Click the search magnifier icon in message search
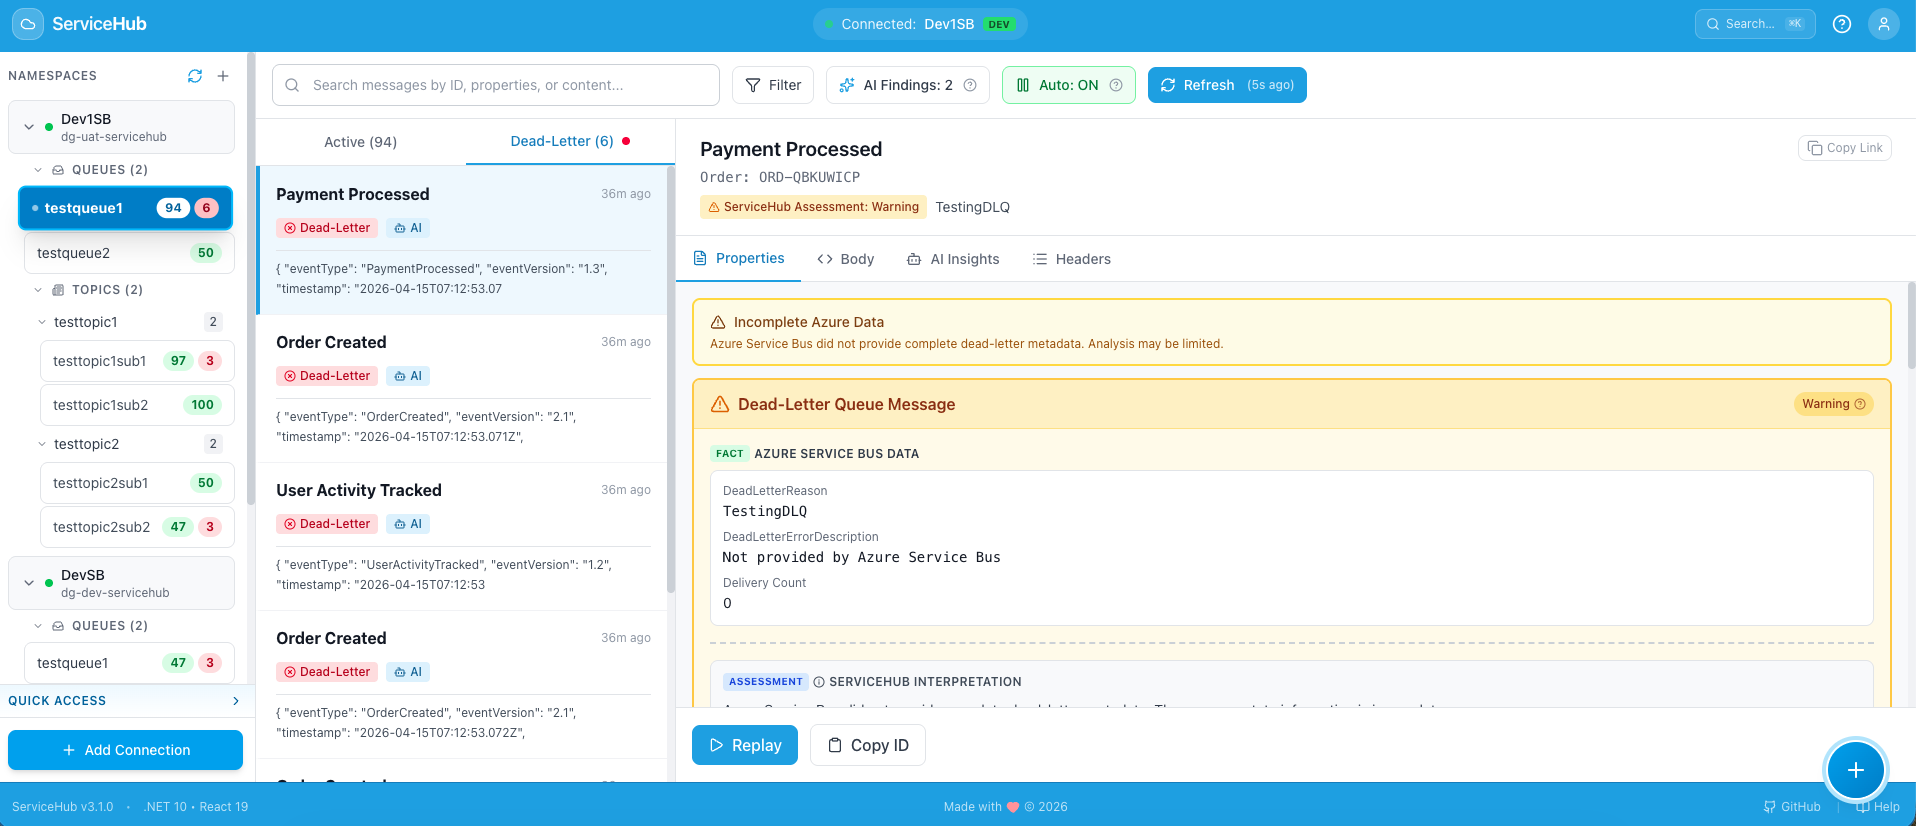The height and width of the screenshot is (826, 1916). 292,85
